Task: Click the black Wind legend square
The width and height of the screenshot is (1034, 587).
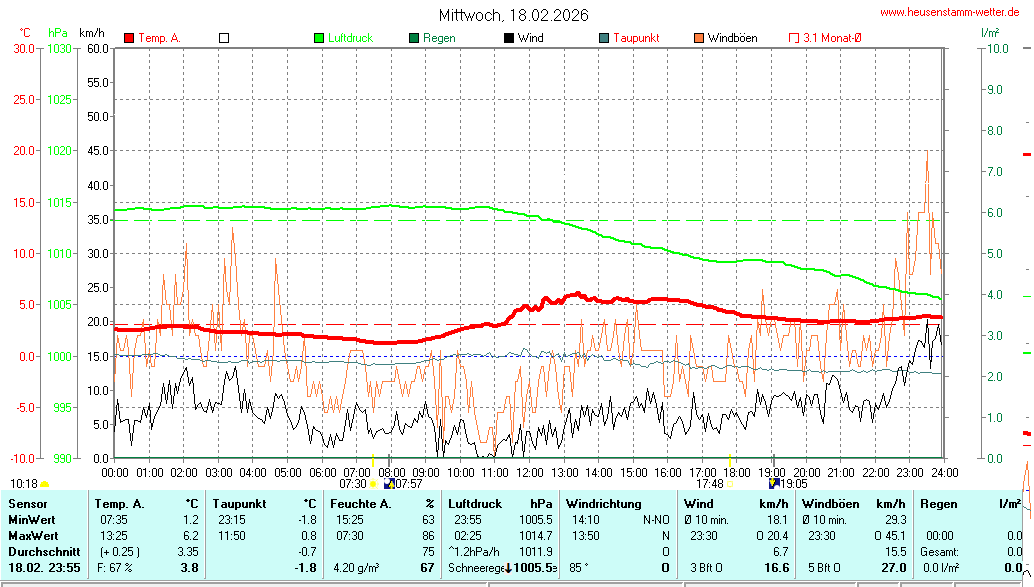Action: coord(509,38)
